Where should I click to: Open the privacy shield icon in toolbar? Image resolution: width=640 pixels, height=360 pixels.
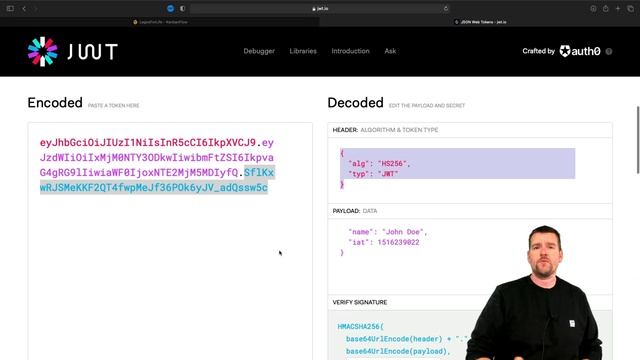coord(182,8)
